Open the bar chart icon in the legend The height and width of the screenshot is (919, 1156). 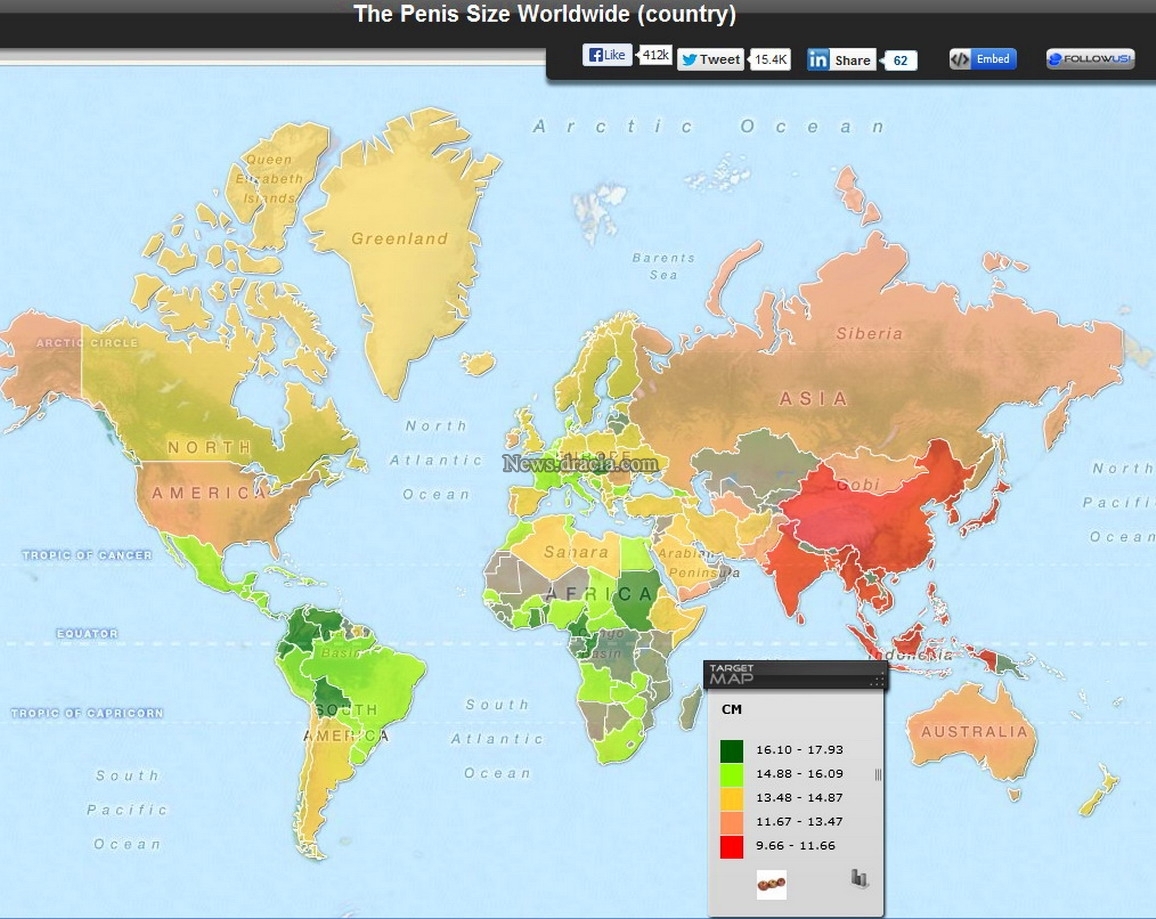[x=859, y=878]
